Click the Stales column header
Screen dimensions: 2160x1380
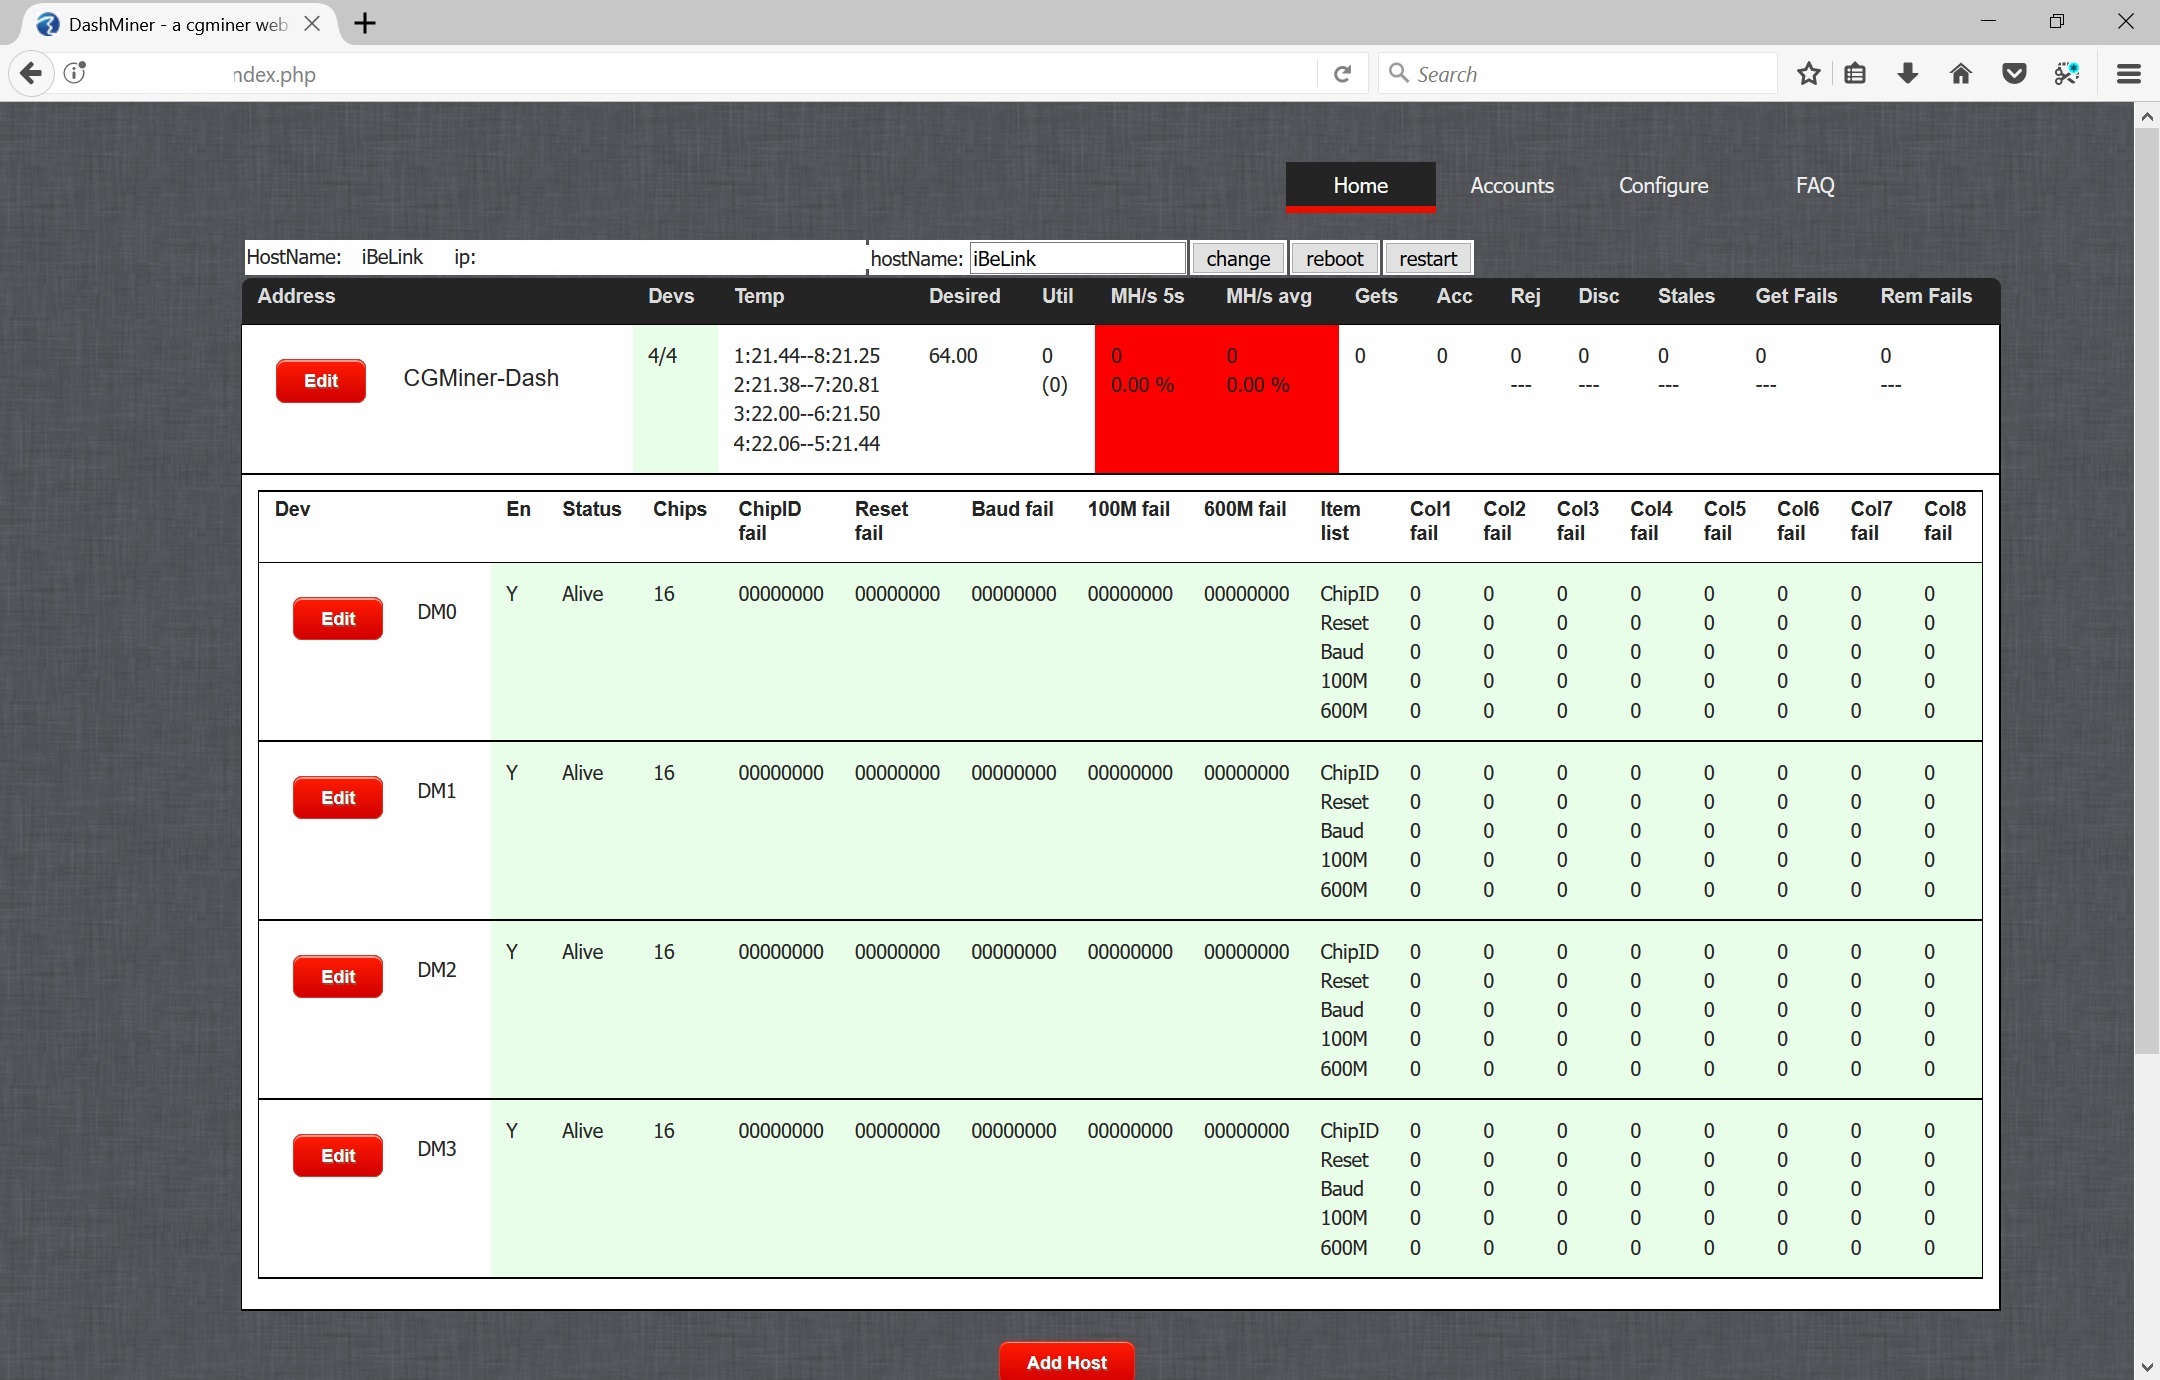tap(1686, 296)
